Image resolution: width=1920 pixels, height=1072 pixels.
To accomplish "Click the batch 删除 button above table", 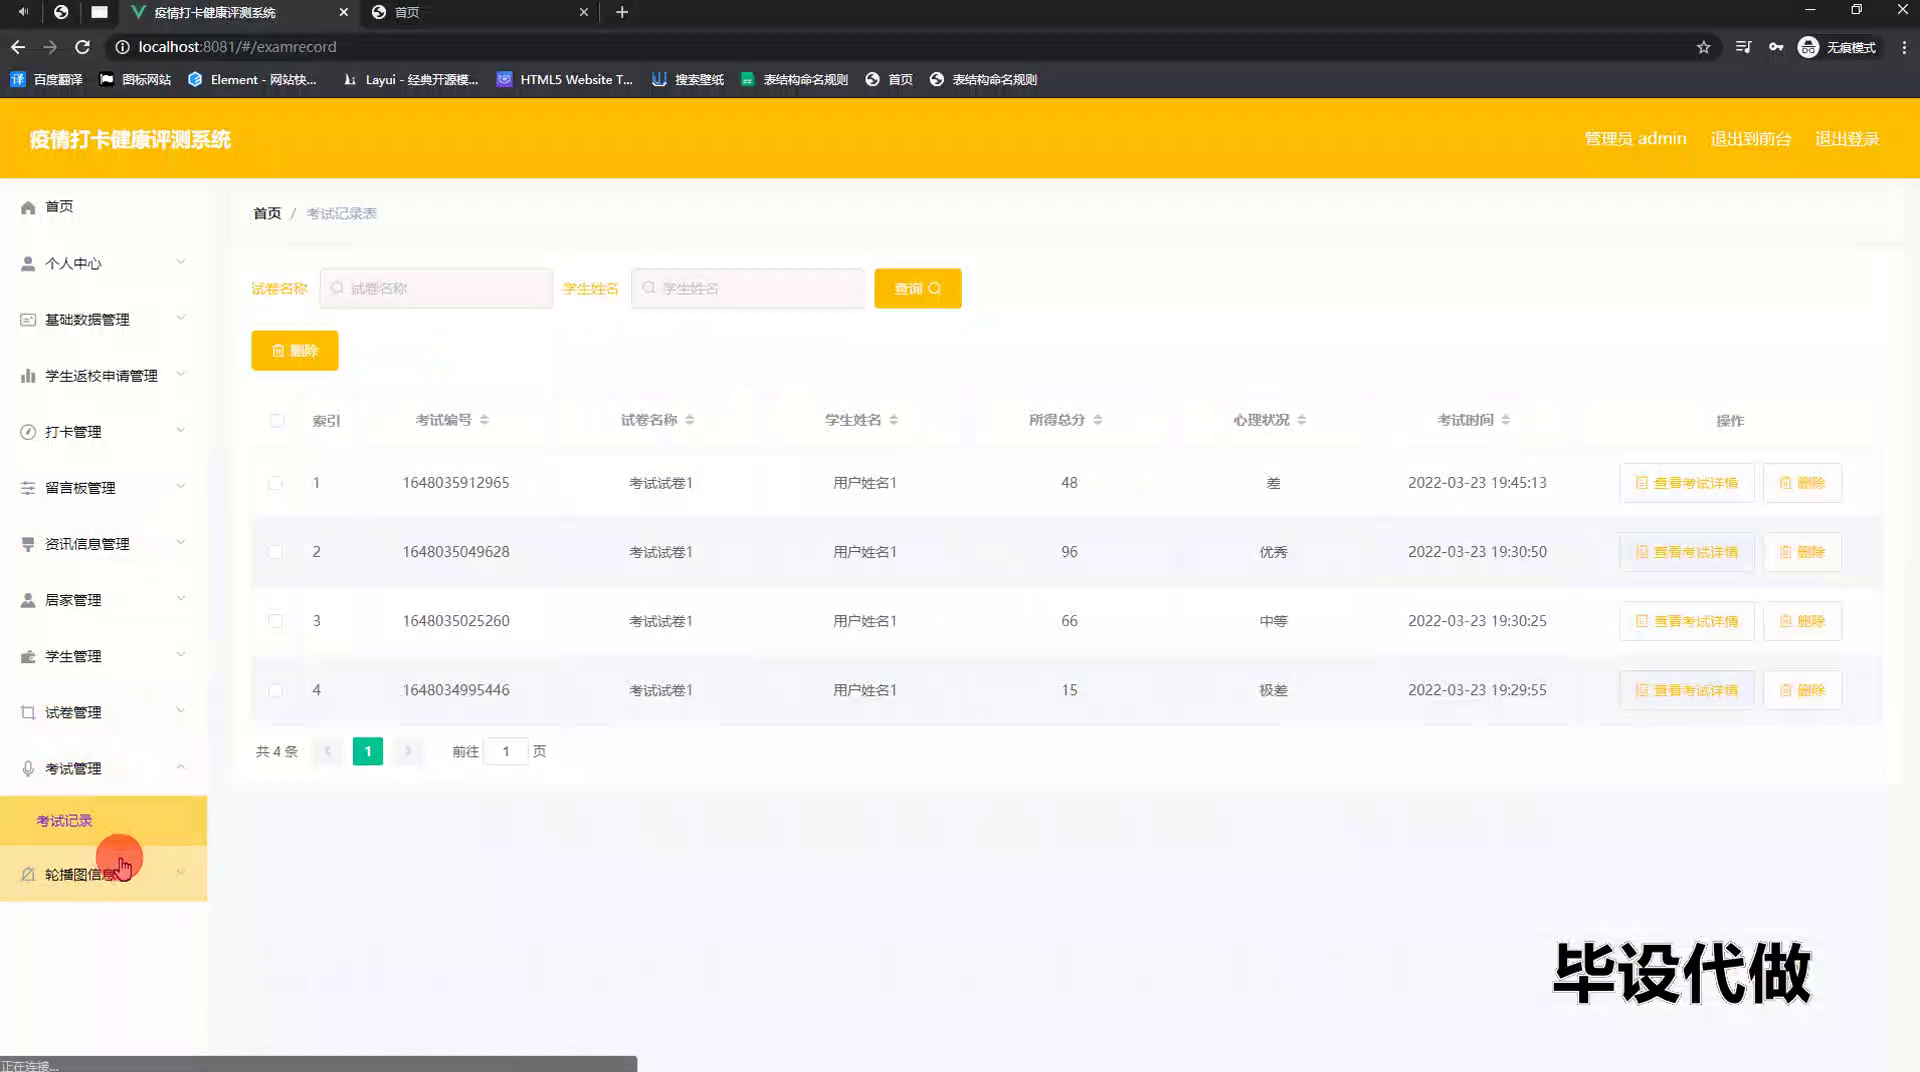I will (x=295, y=351).
